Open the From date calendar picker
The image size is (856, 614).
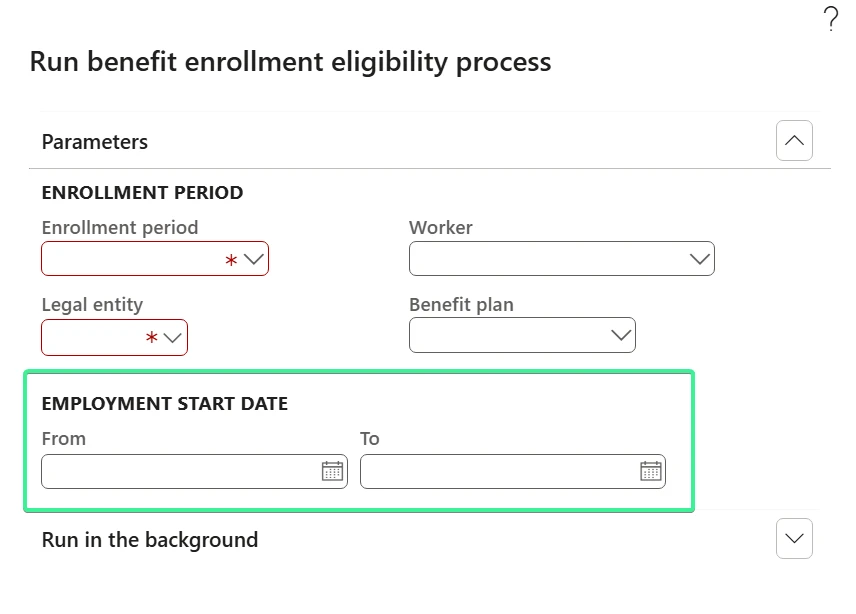(332, 471)
